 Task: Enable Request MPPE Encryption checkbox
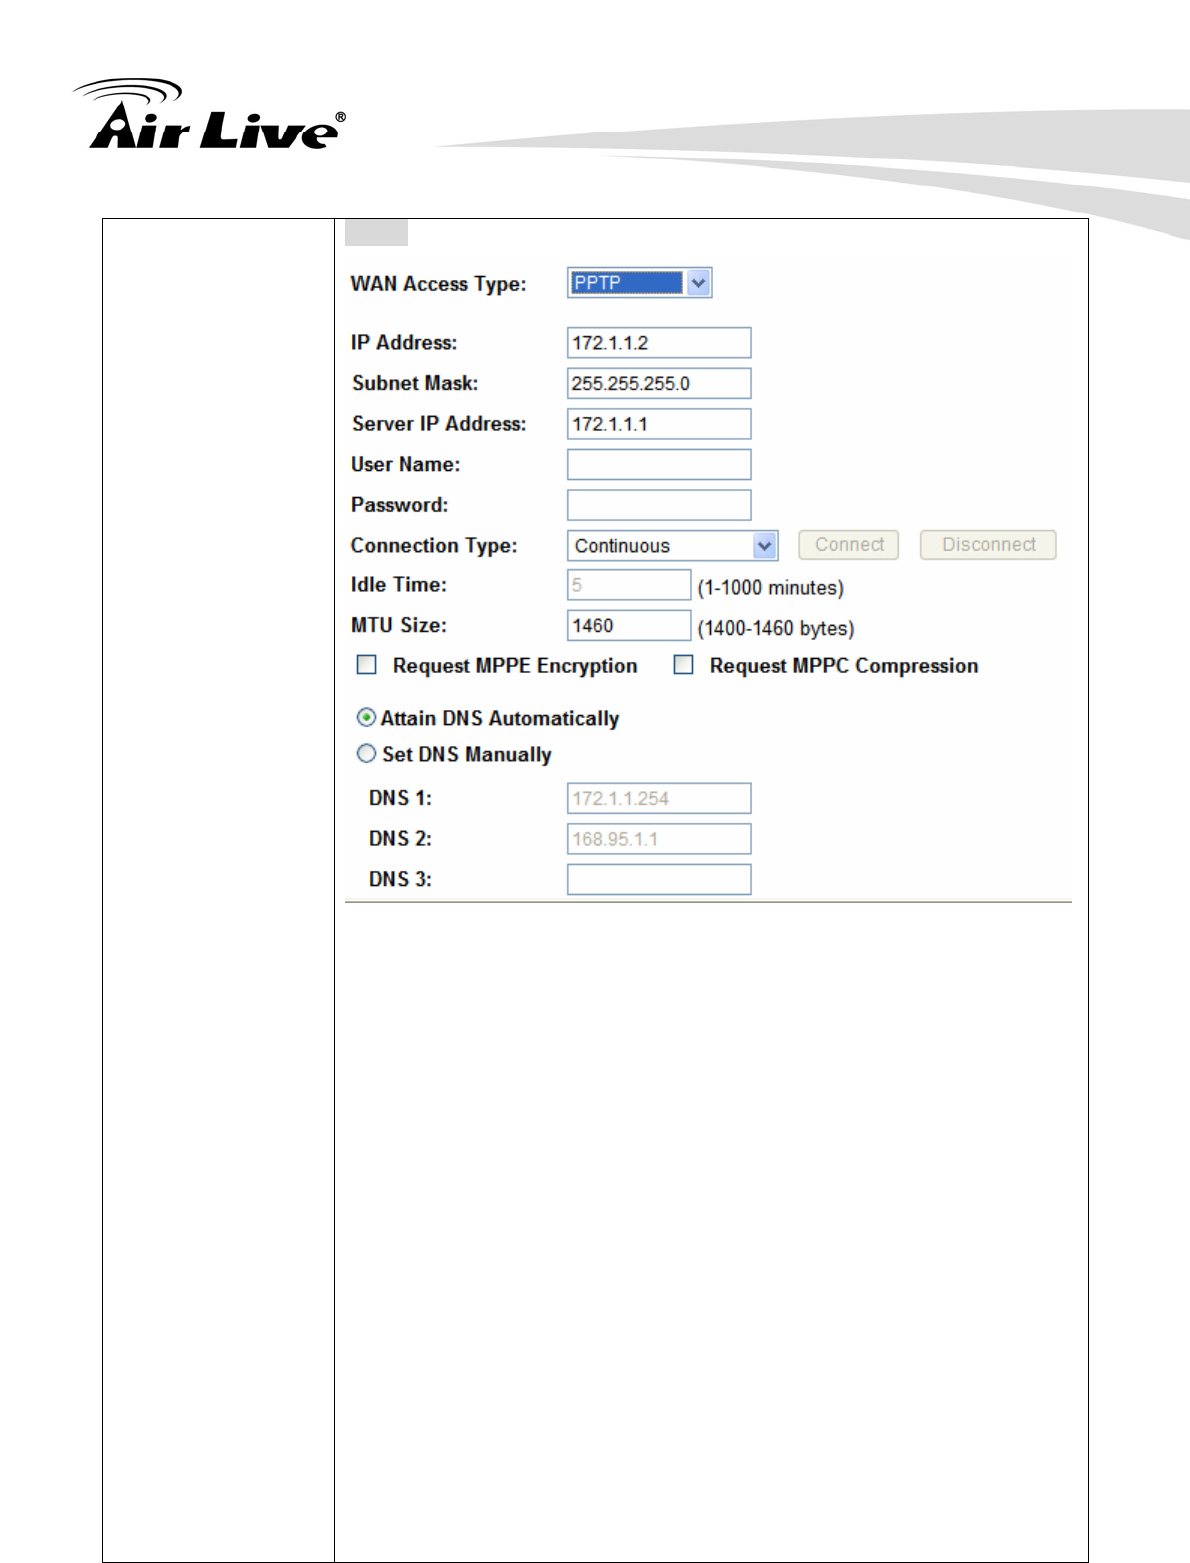(367, 665)
